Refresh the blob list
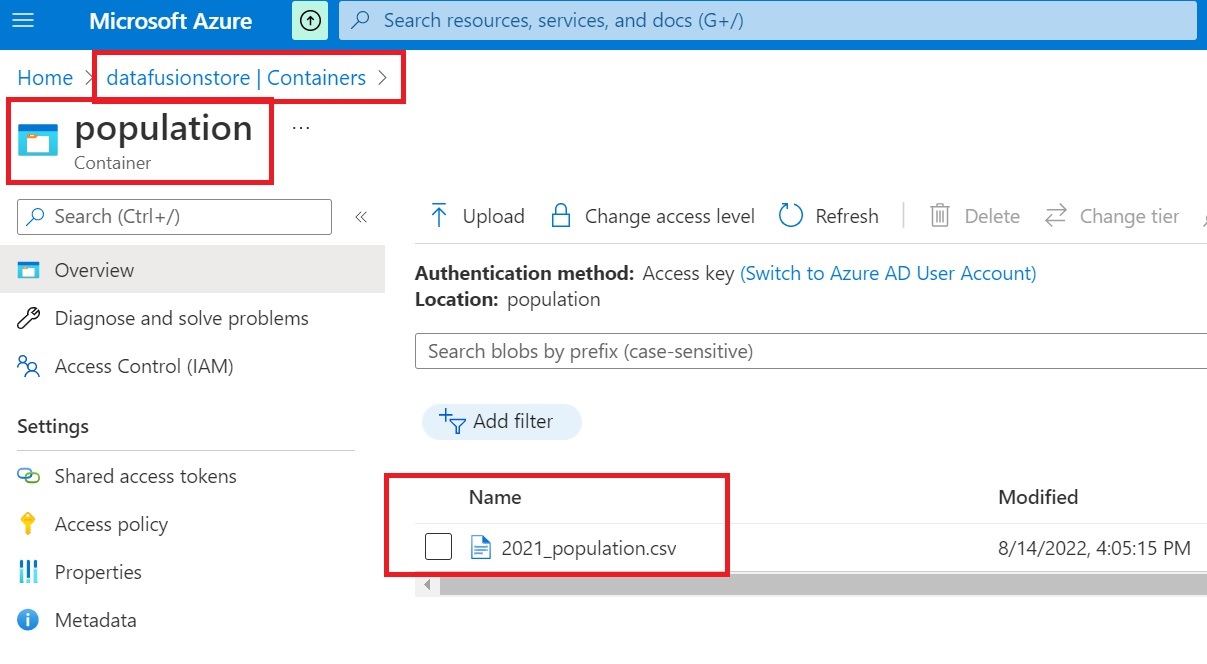Viewport: 1207px width, 664px height. 828,216
